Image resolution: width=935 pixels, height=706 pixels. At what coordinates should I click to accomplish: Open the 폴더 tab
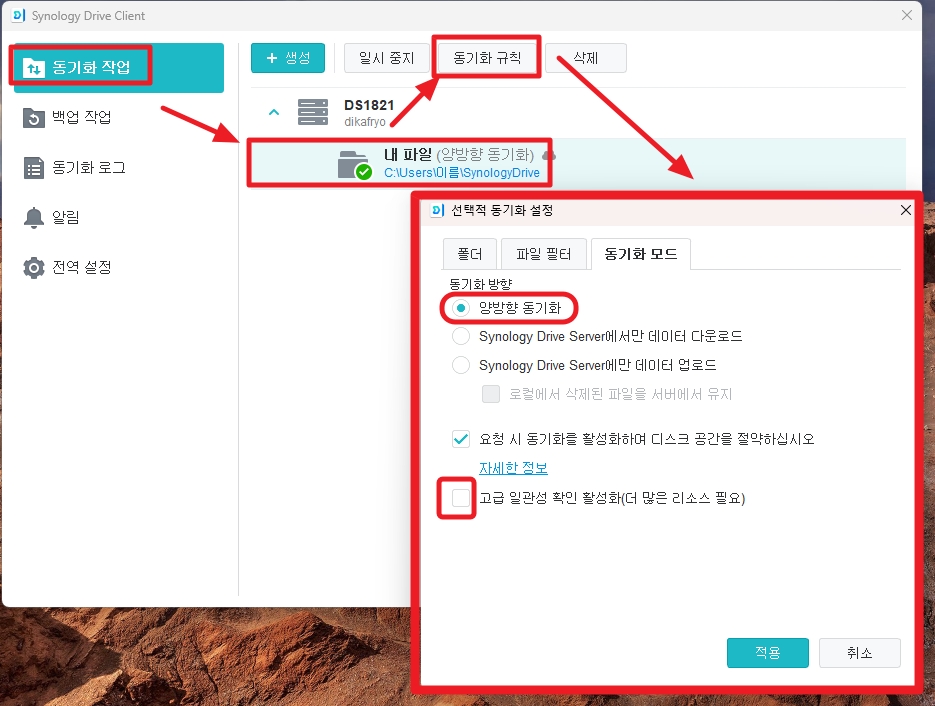[469, 254]
